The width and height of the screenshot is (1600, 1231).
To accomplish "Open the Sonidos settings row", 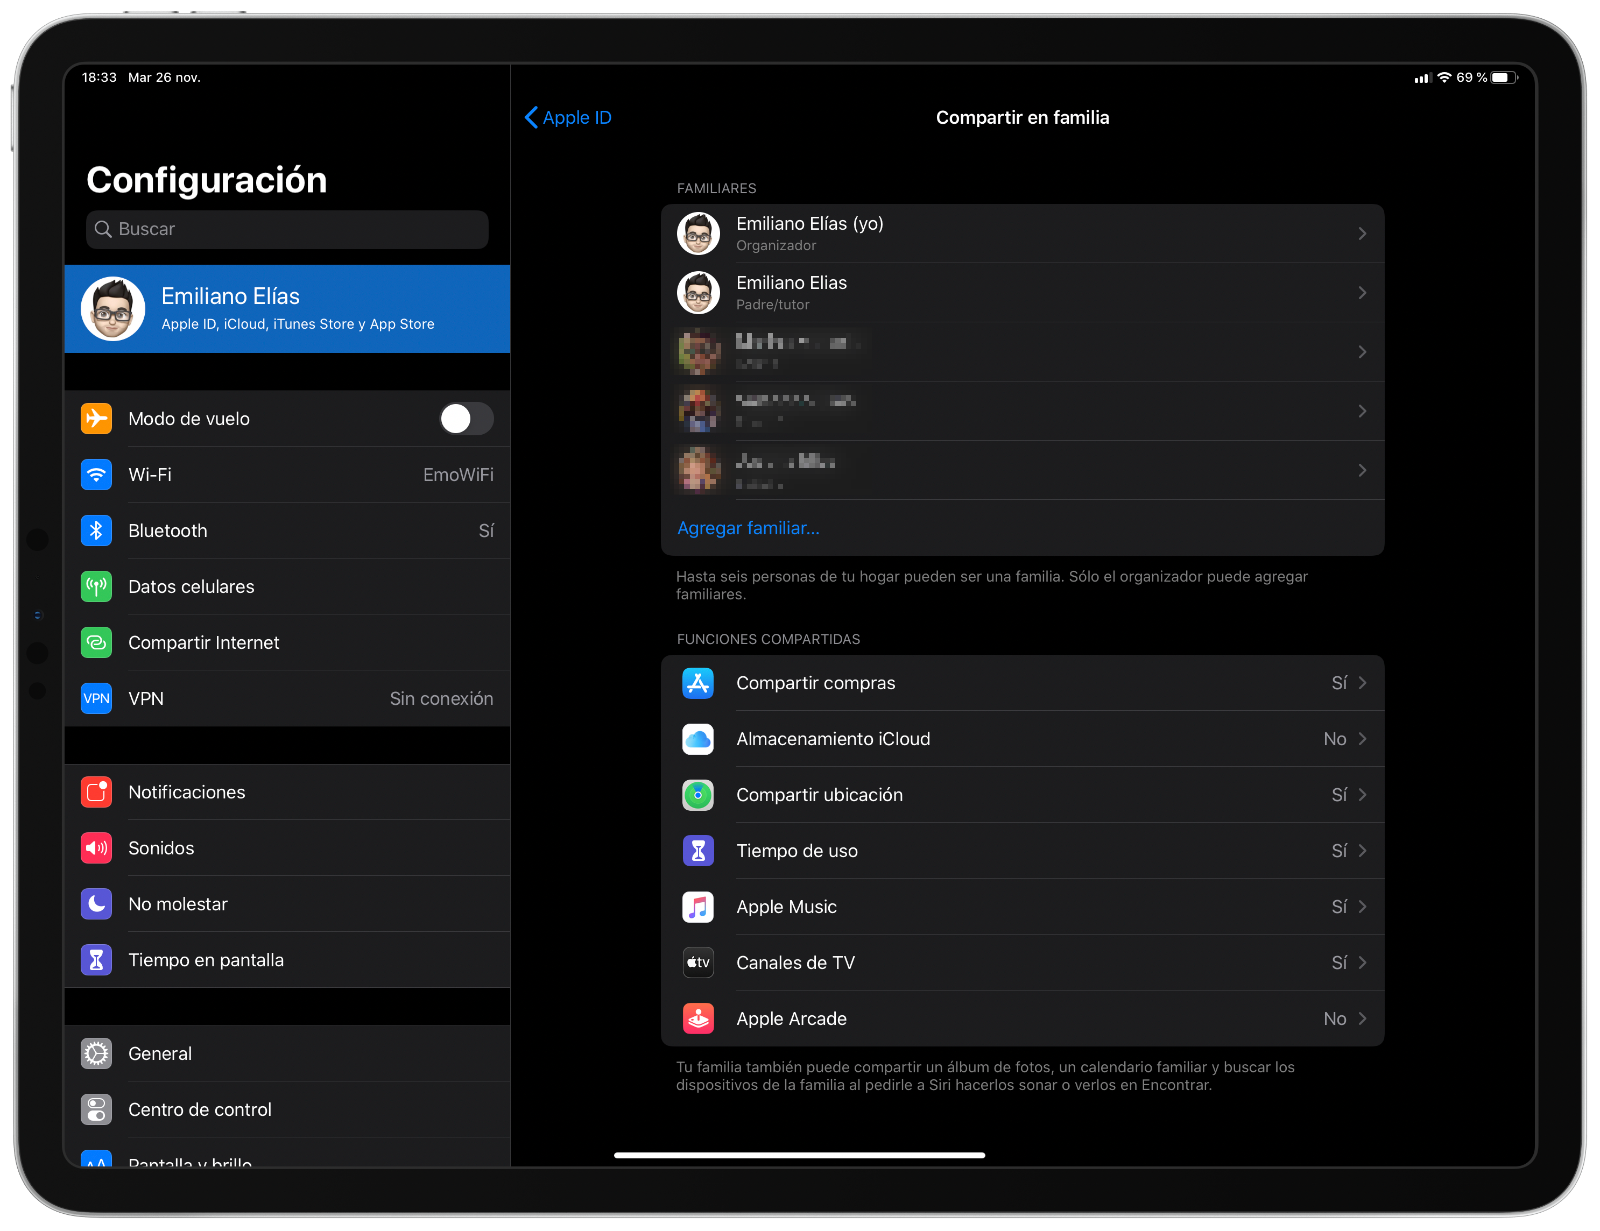I will 287,848.
